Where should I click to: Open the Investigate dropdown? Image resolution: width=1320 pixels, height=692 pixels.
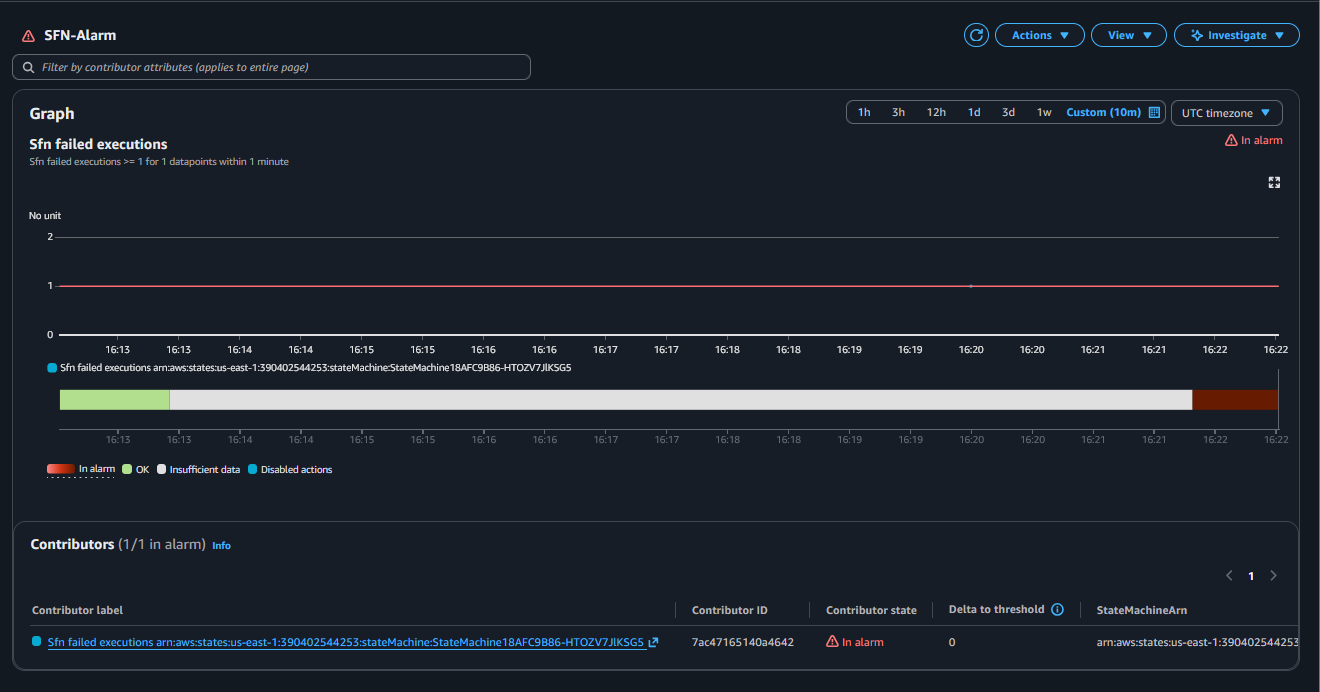click(1236, 34)
